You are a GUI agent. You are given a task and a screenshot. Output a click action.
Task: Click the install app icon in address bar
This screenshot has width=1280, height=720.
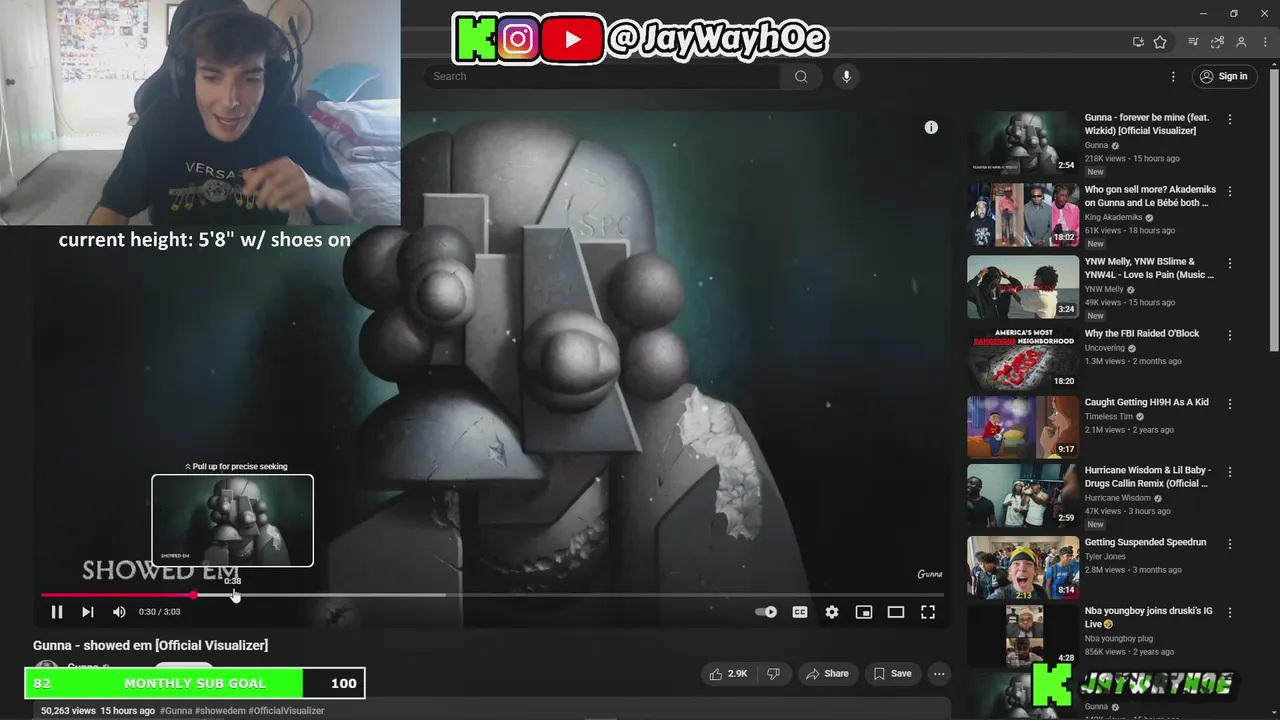click(x=1138, y=42)
